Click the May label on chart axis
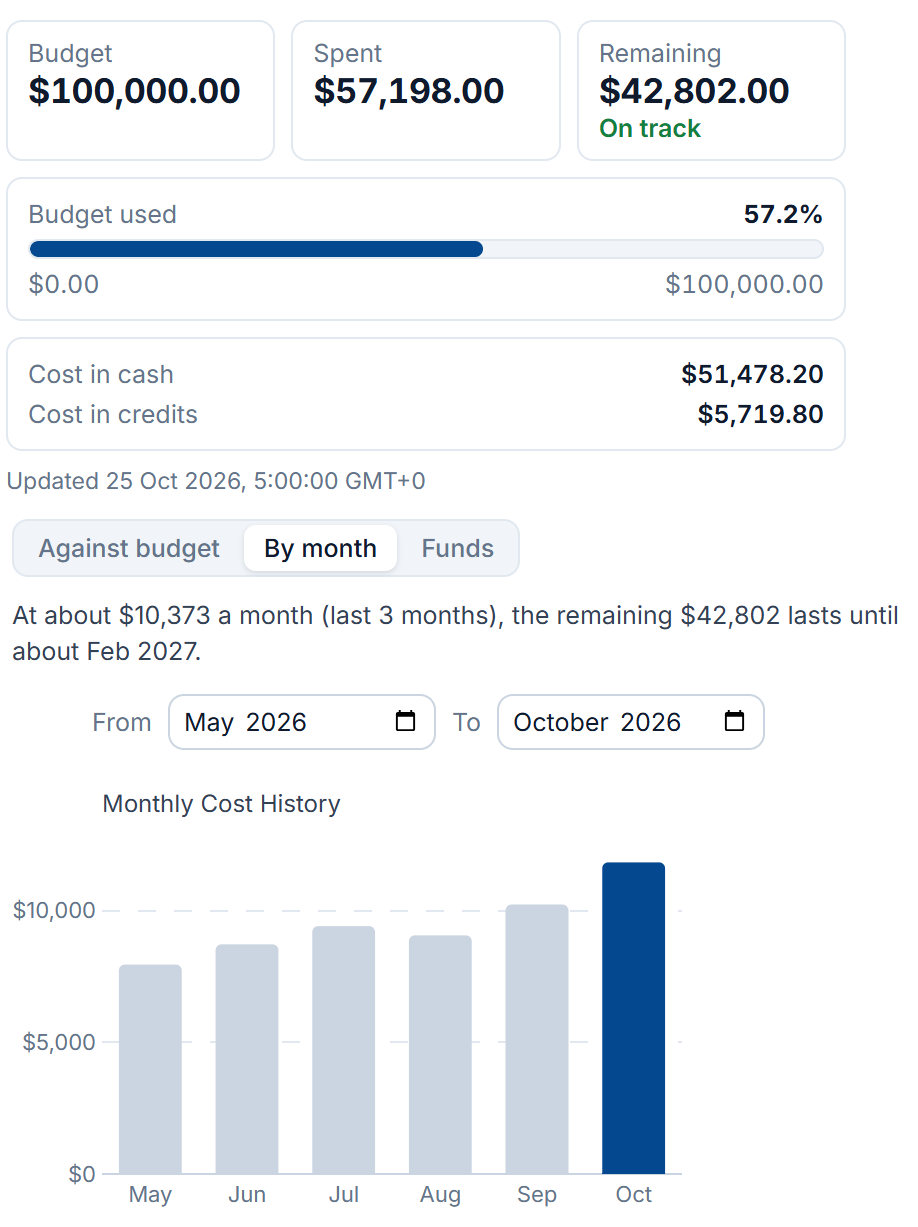The height and width of the screenshot is (1227, 918). point(150,1195)
